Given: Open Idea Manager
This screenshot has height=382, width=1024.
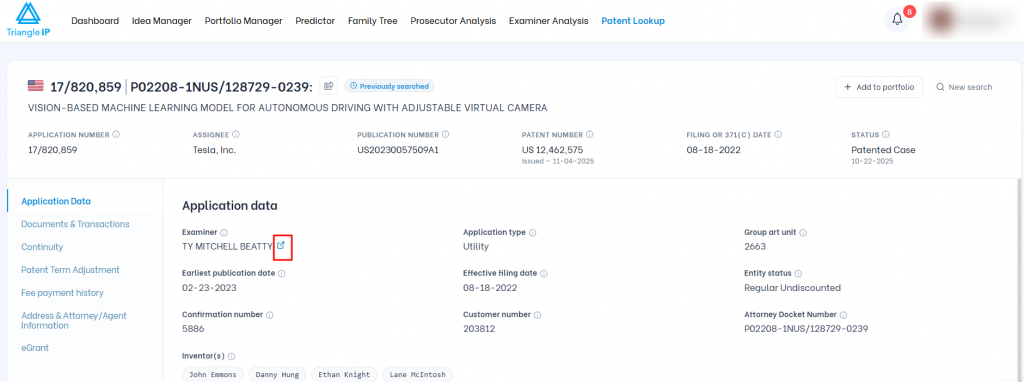Looking at the screenshot, I should (162, 21).
